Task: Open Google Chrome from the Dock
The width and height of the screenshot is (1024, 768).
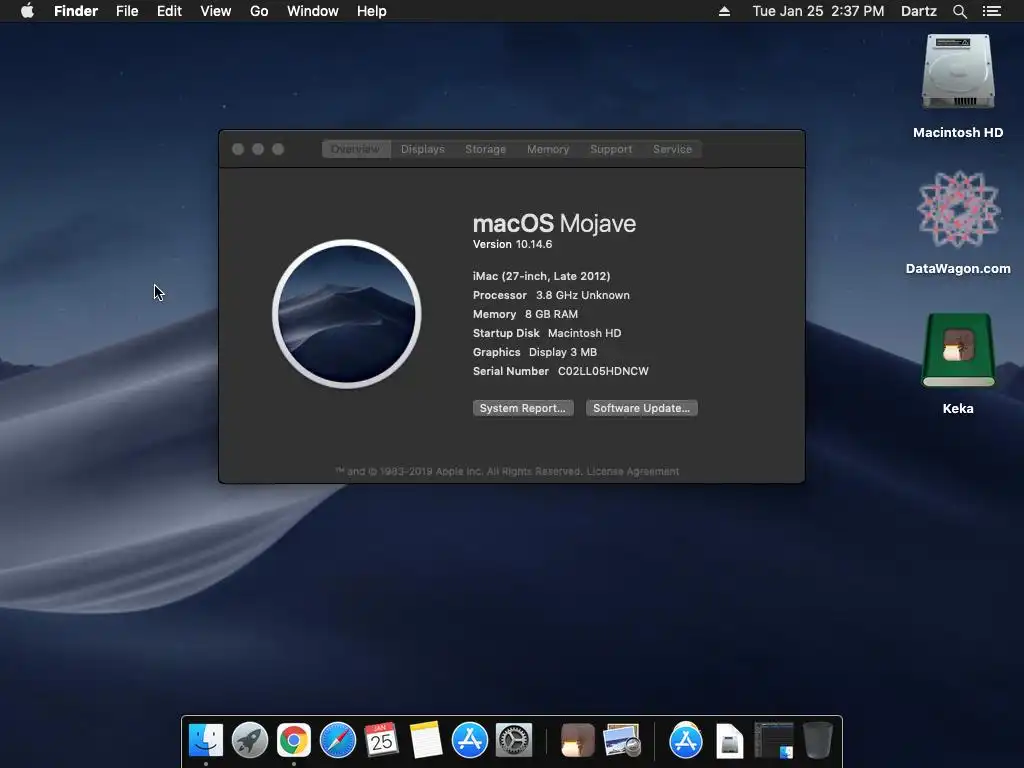Action: coord(294,740)
